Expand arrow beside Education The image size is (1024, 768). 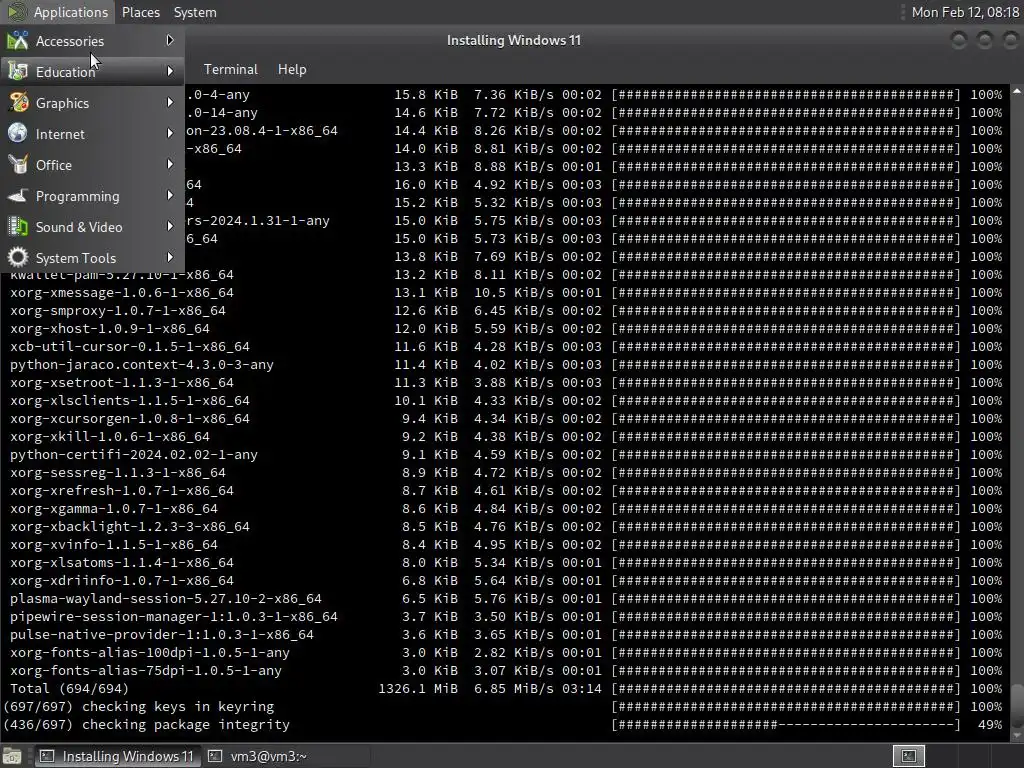point(170,71)
